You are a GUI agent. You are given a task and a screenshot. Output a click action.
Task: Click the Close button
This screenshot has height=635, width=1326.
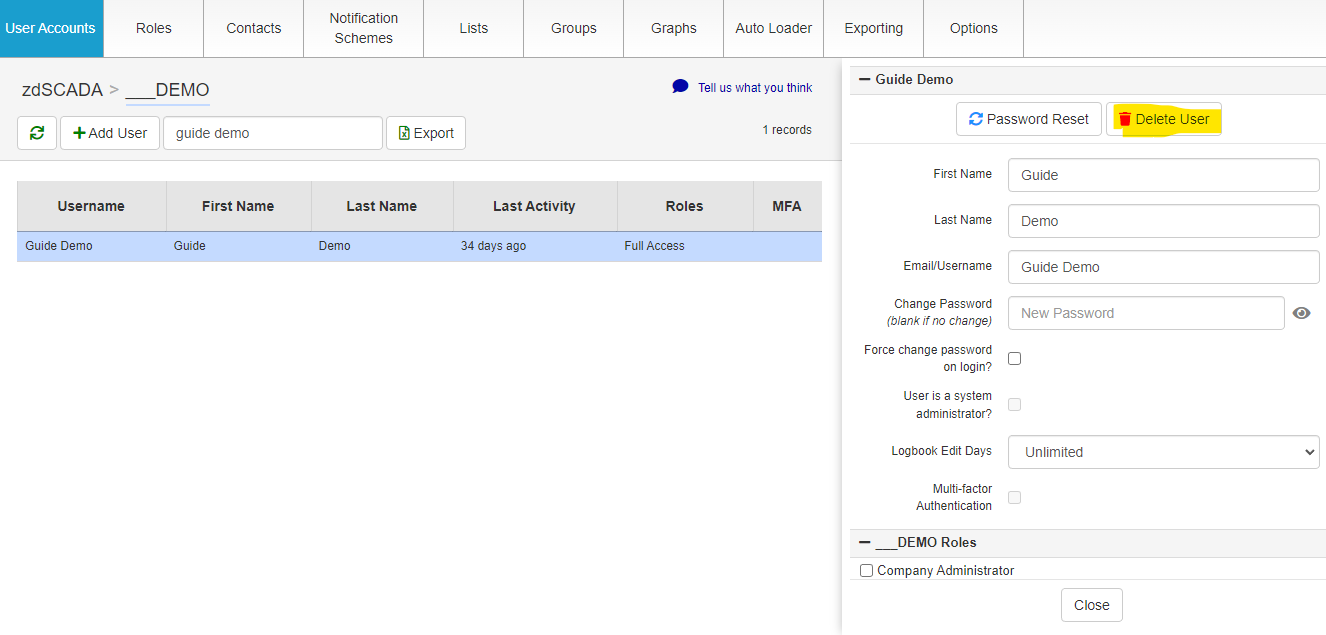point(1091,604)
